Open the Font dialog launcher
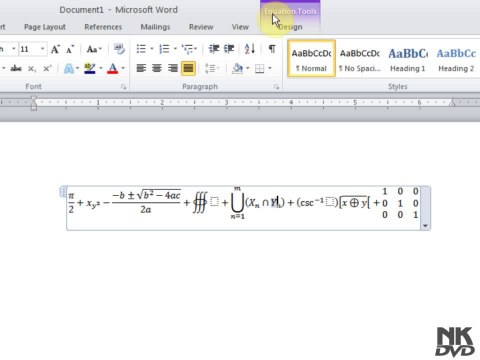480x360 pixels. 124,87
